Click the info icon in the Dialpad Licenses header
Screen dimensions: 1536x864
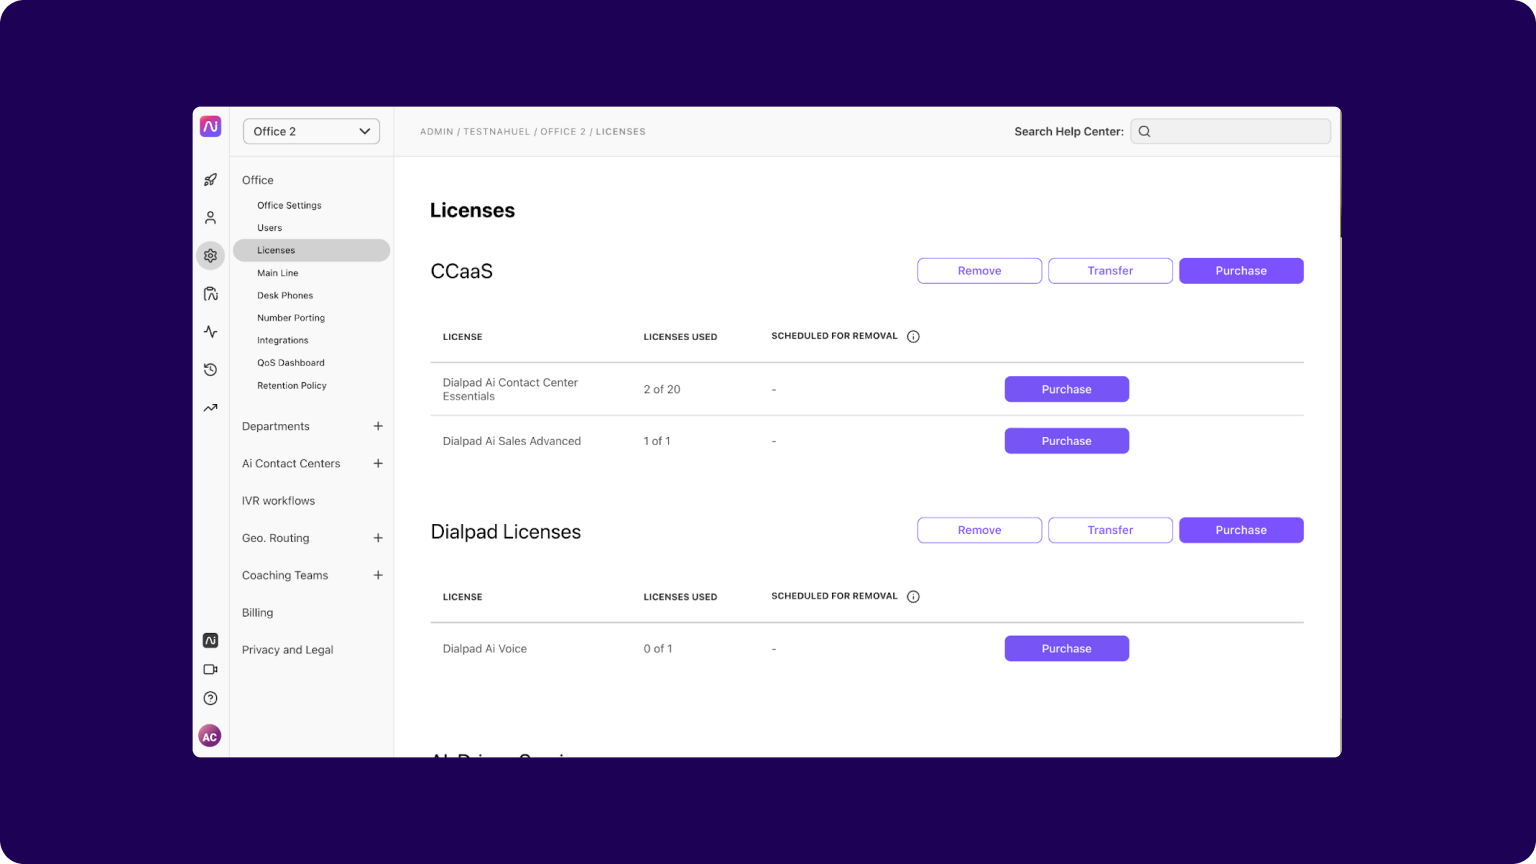coord(913,597)
